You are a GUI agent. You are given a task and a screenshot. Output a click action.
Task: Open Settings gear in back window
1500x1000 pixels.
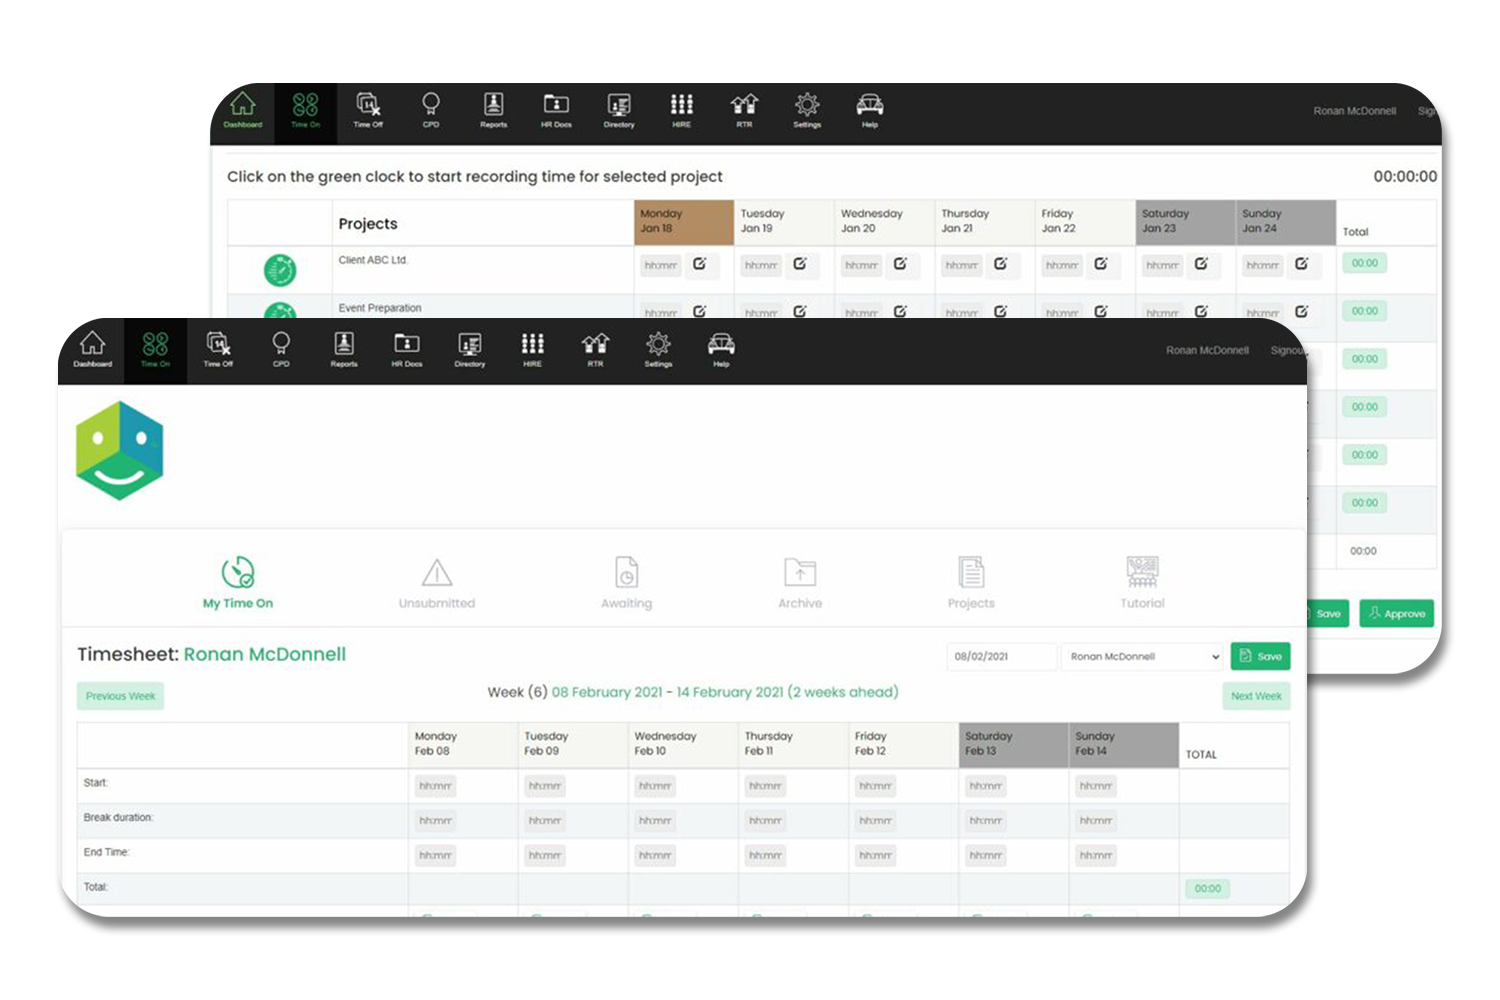[x=807, y=110]
